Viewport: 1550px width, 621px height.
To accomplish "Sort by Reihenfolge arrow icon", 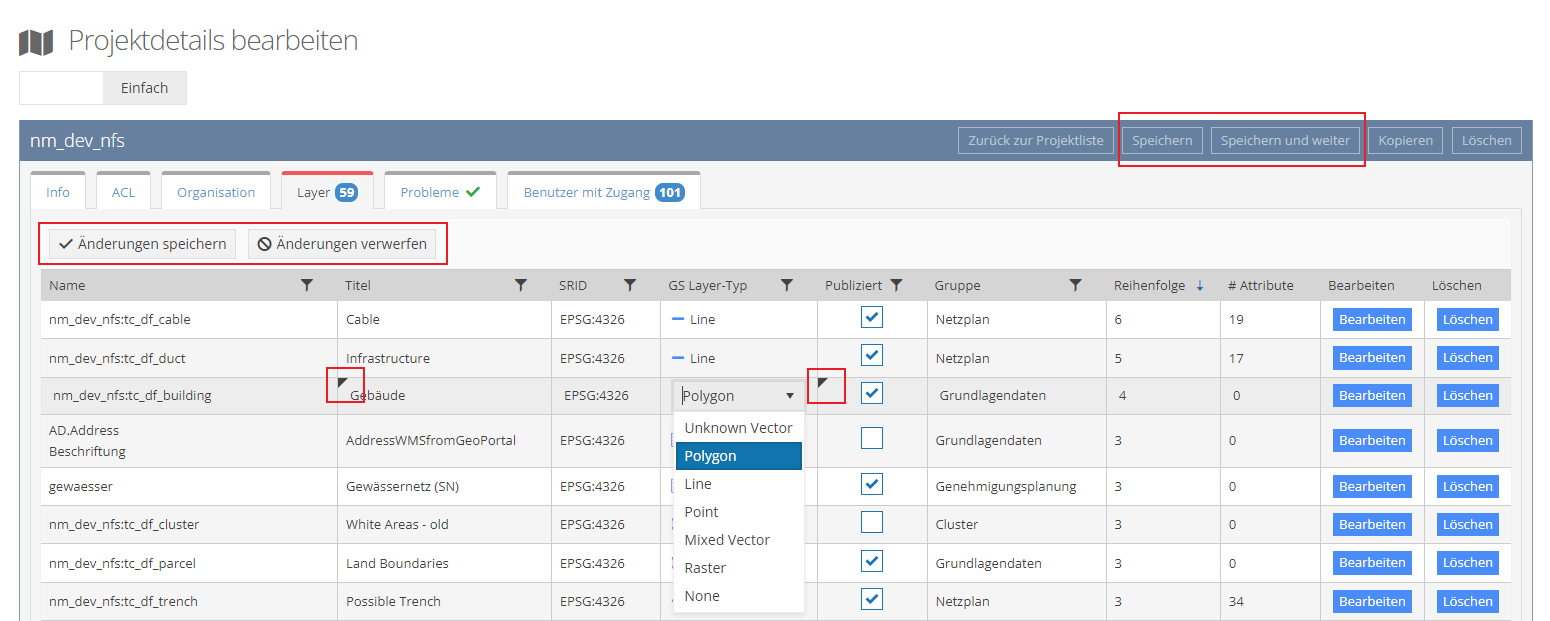I will [1199, 285].
